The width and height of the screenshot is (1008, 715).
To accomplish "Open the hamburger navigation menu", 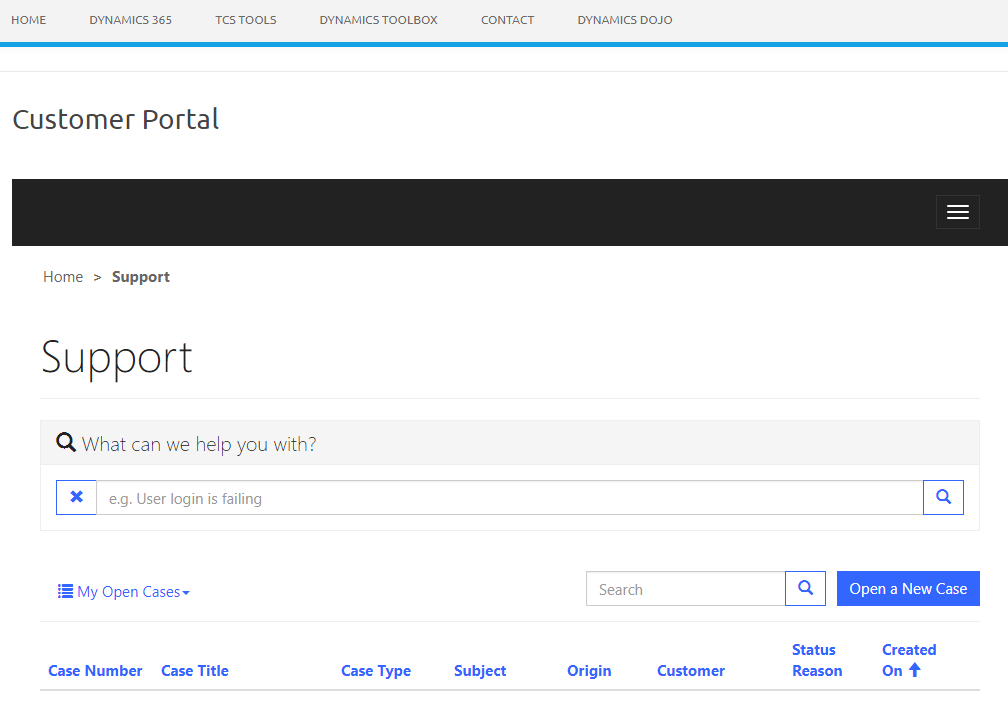I will pos(957,212).
